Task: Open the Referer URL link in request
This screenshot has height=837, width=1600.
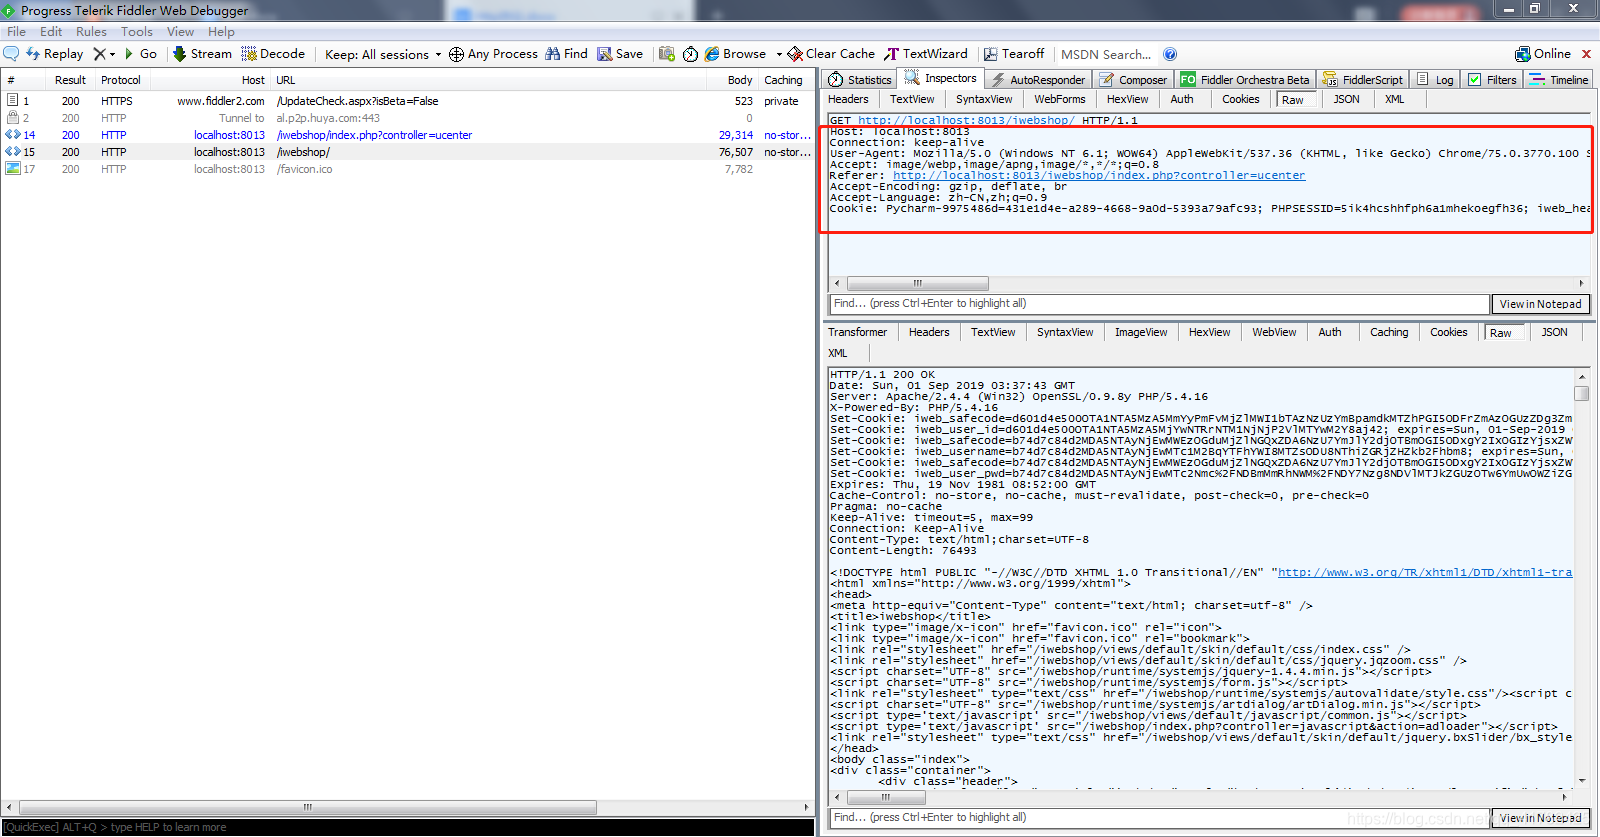Action: click(x=1099, y=175)
